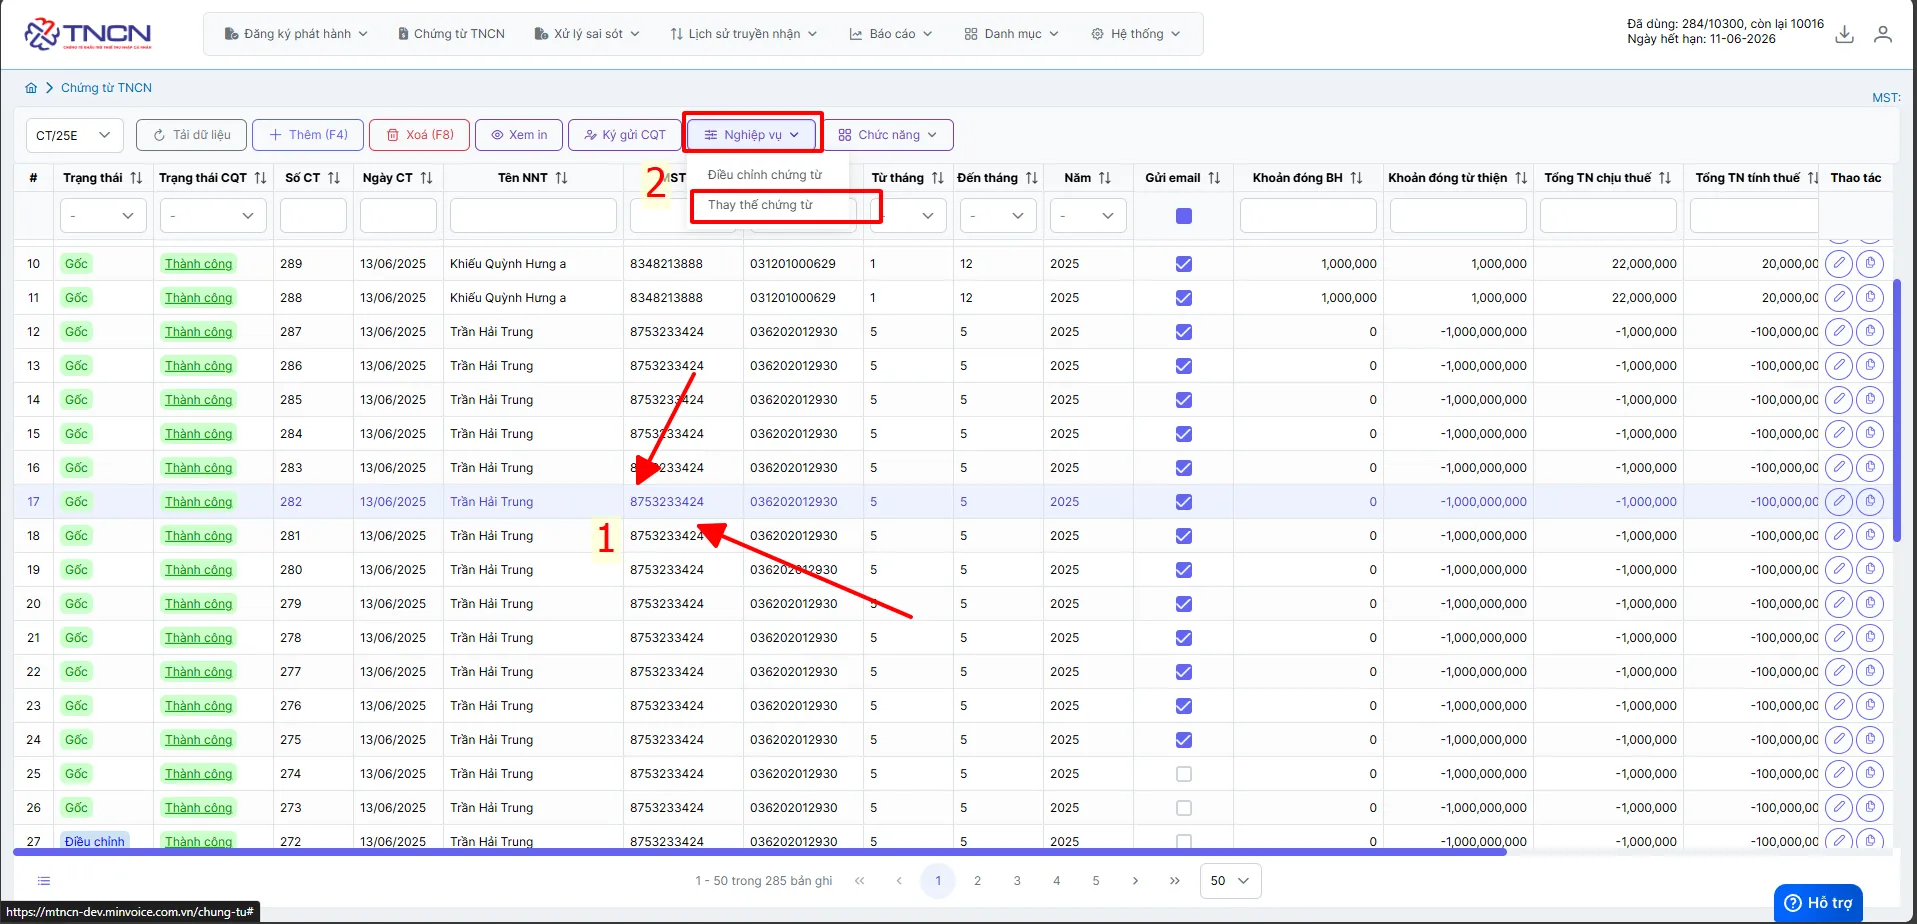Check Gửi email for row 26
Screen dimensions: 1917x924
[x=1184, y=808]
